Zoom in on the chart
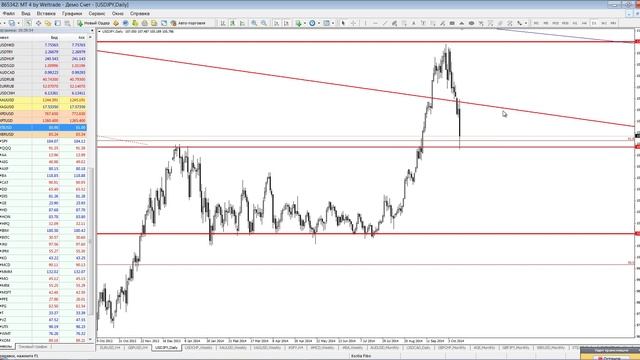 pos(254,23)
